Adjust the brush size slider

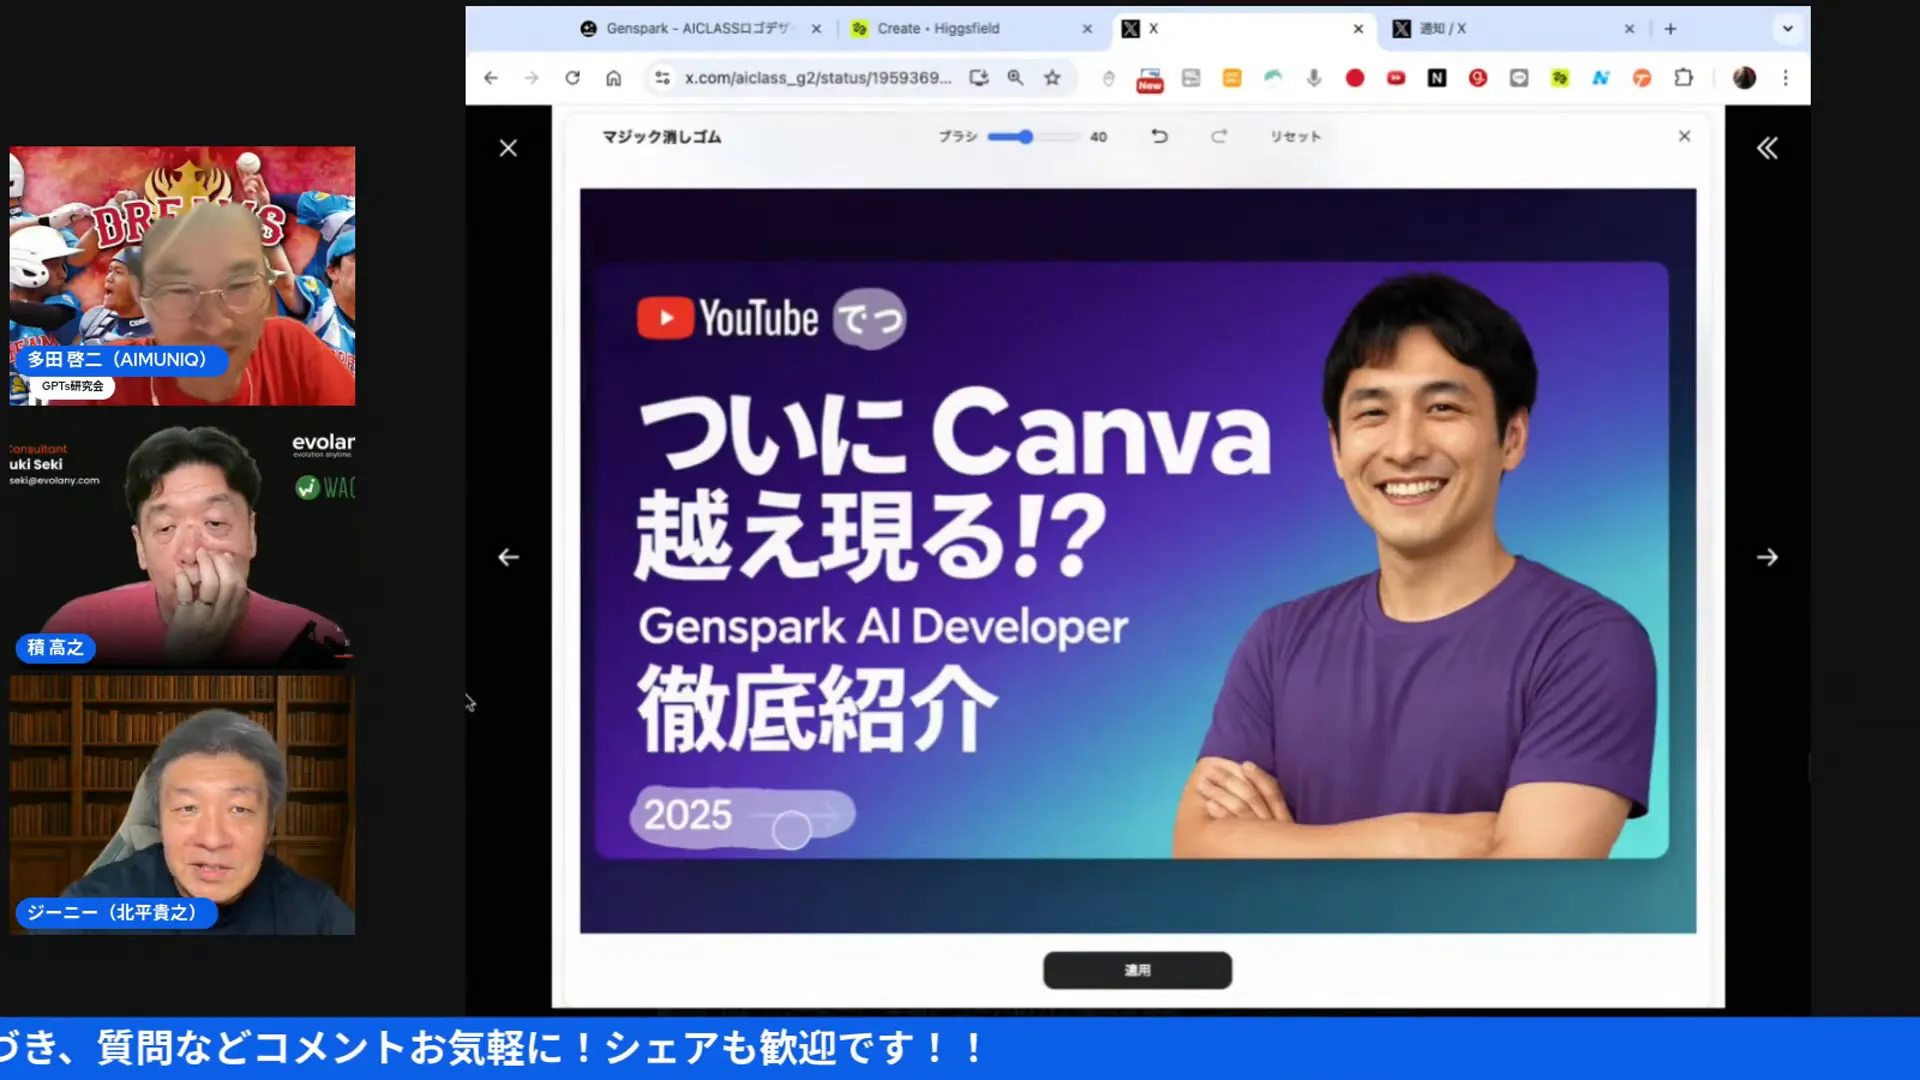[x=1032, y=137]
